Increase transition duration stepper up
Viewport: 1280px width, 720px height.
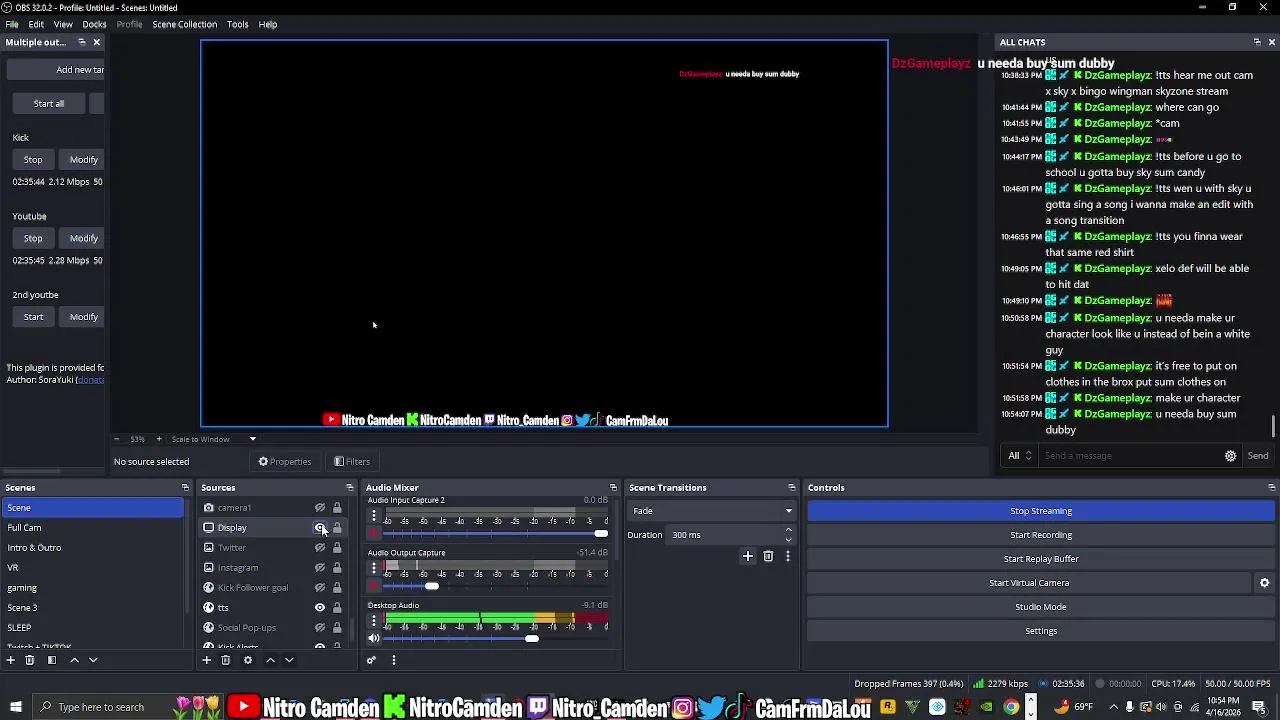click(788, 531)
